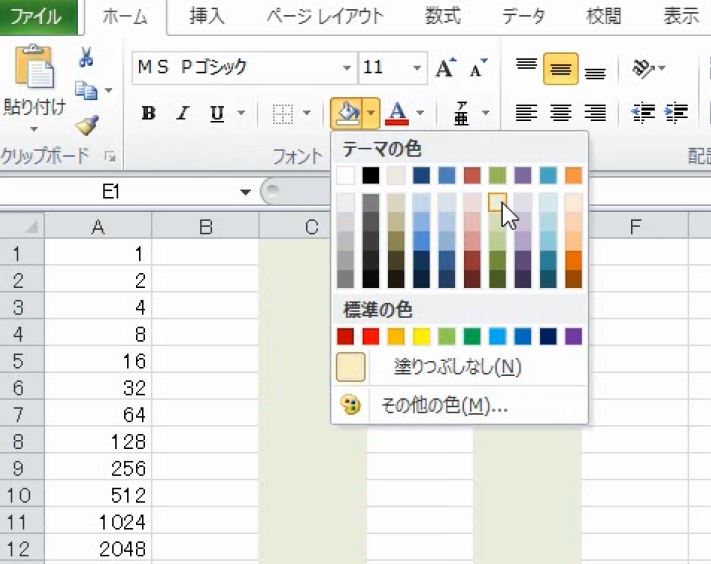This screenshot has width=711, height=564.
Task: Toggle align text right
Action: point(595,113)
